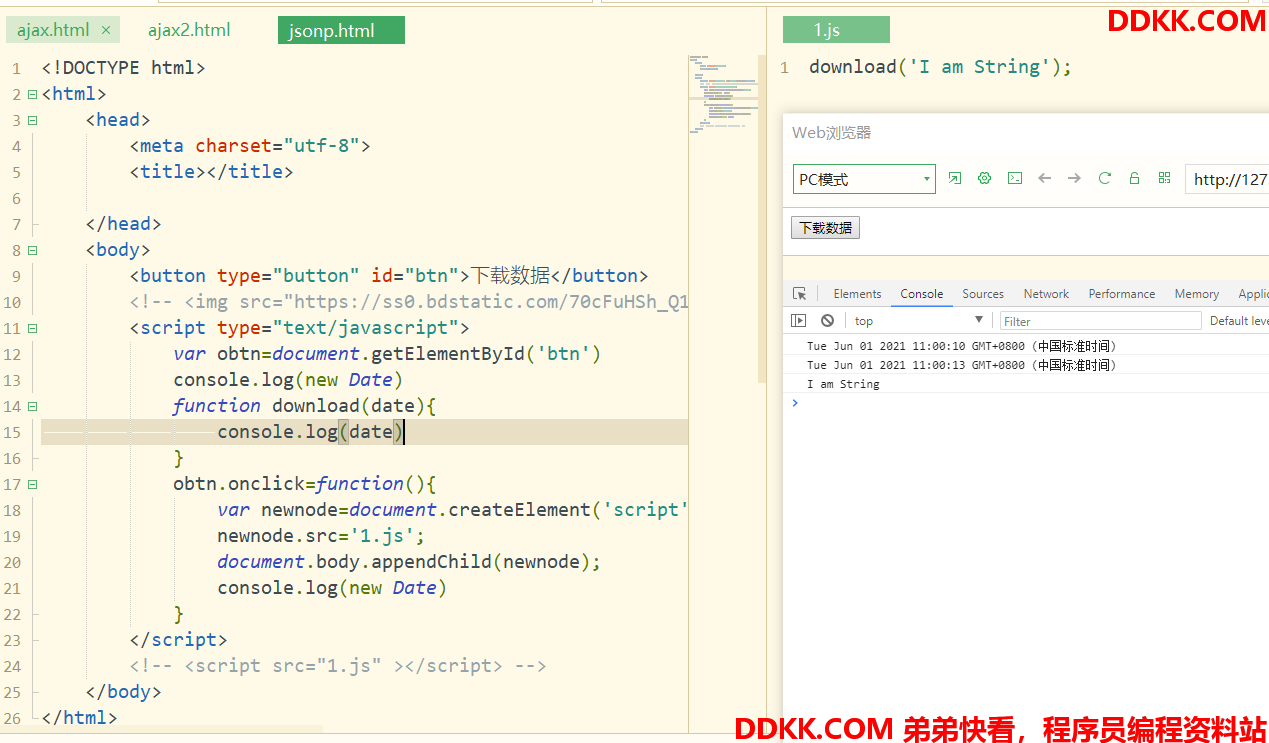
Task: Toggle the developer console panel icon
Action: tap(1015, 178)
